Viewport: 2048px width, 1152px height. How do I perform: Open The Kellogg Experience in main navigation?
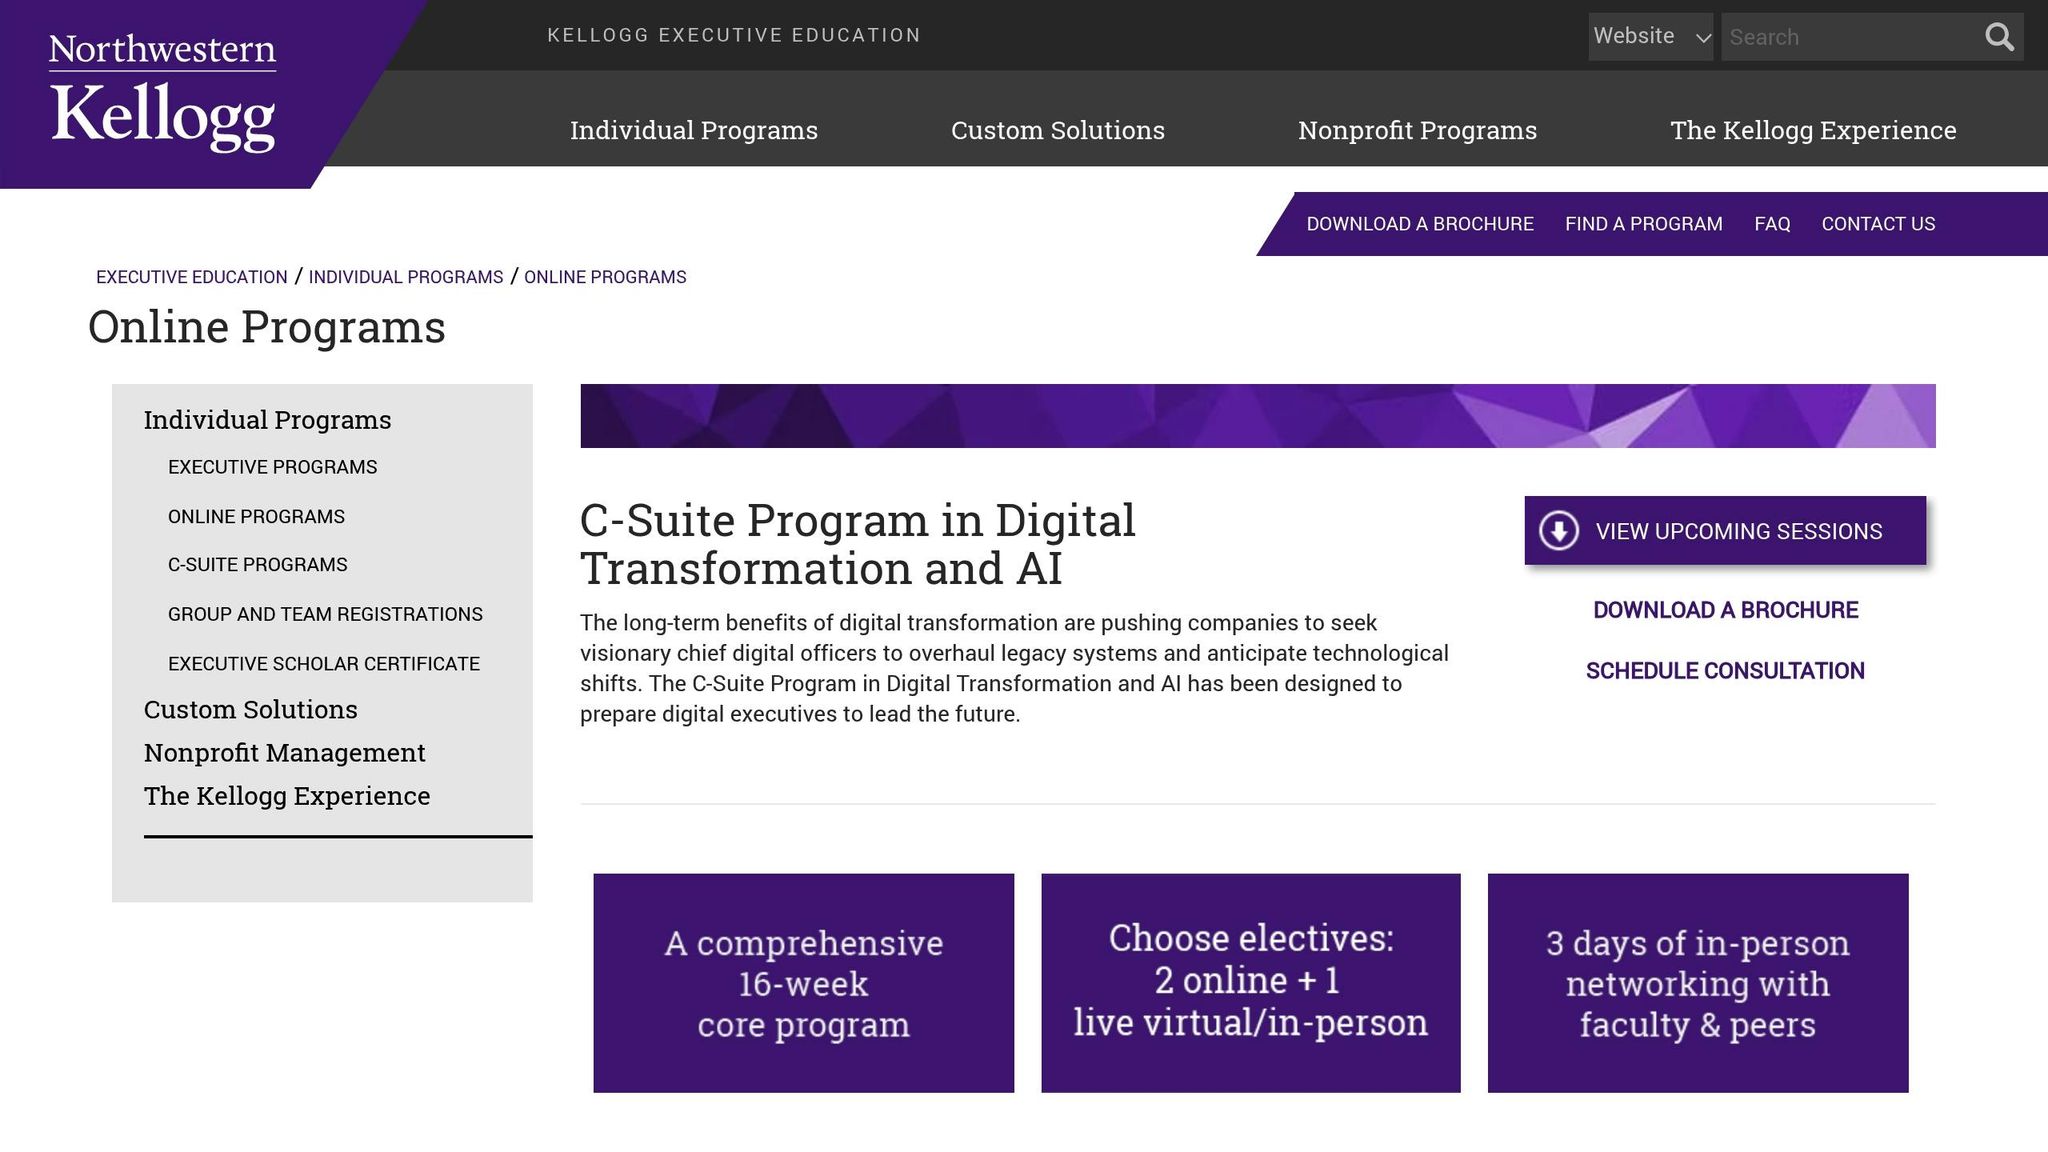tap(1813, 130)
